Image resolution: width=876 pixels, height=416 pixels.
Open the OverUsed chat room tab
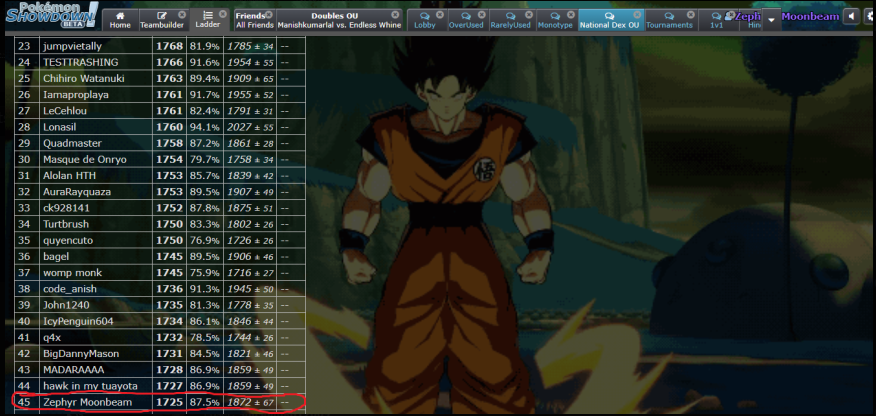click(x=467, y=20)
